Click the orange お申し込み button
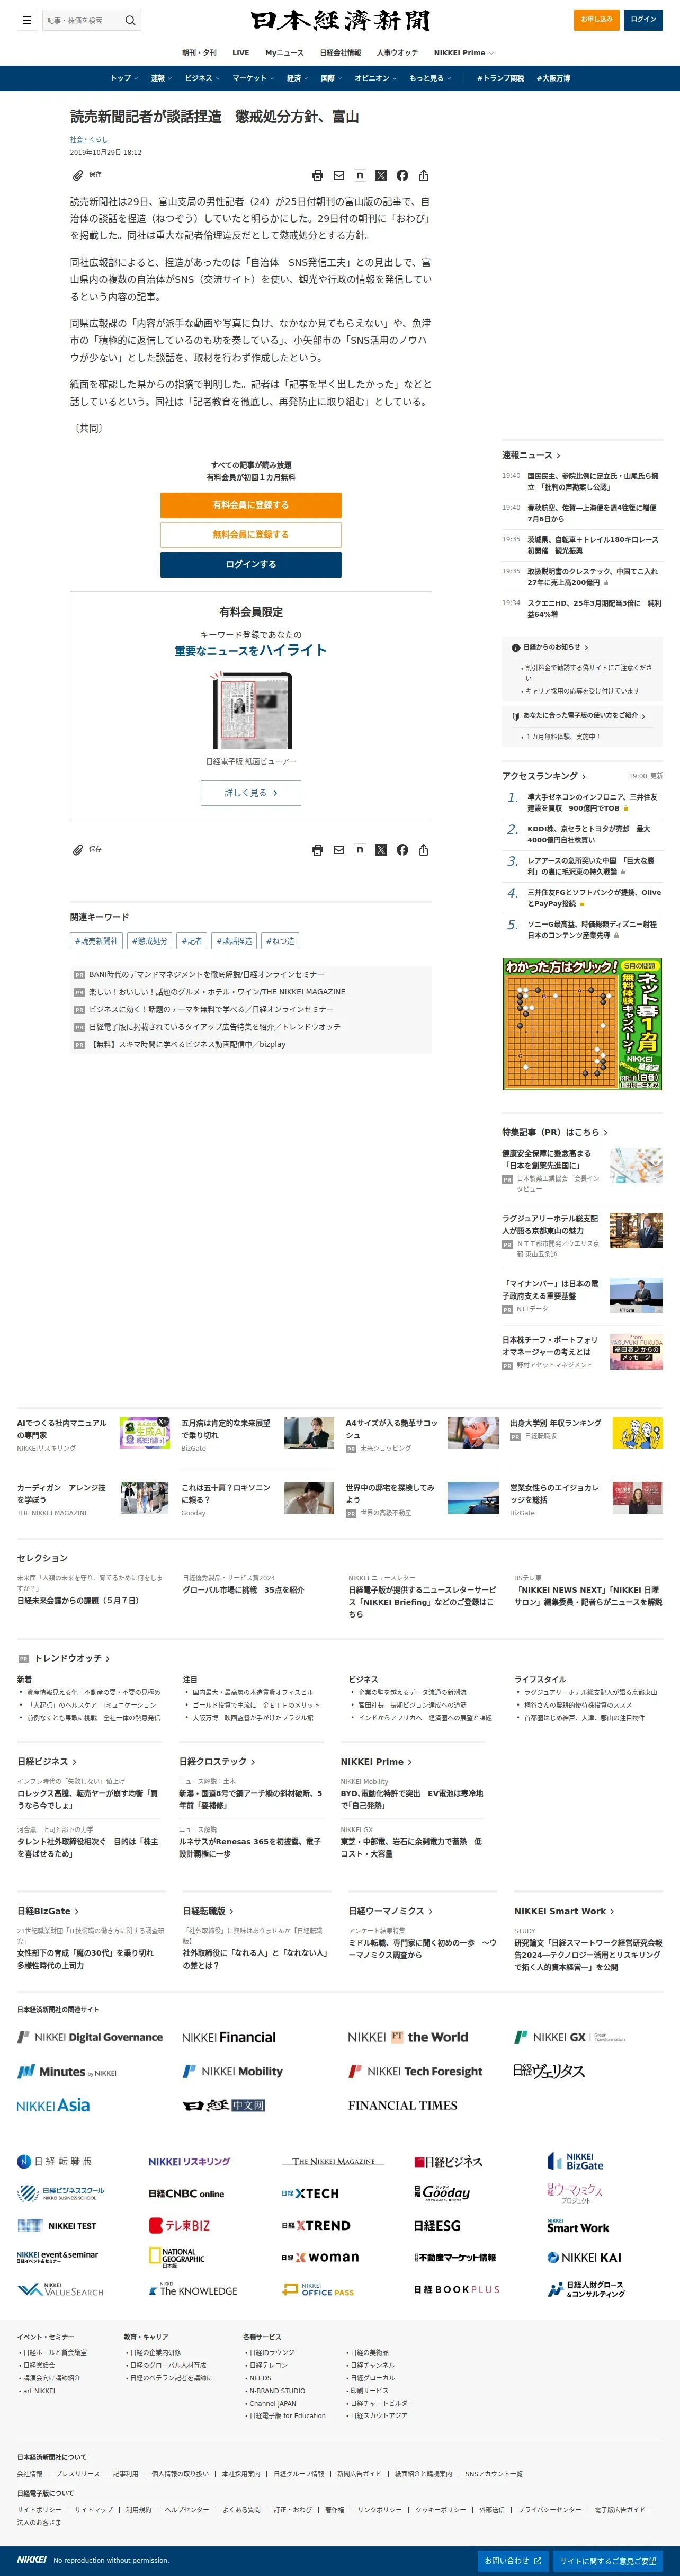The width and height of the screenshot is (680, 2576). click(596, 19)
